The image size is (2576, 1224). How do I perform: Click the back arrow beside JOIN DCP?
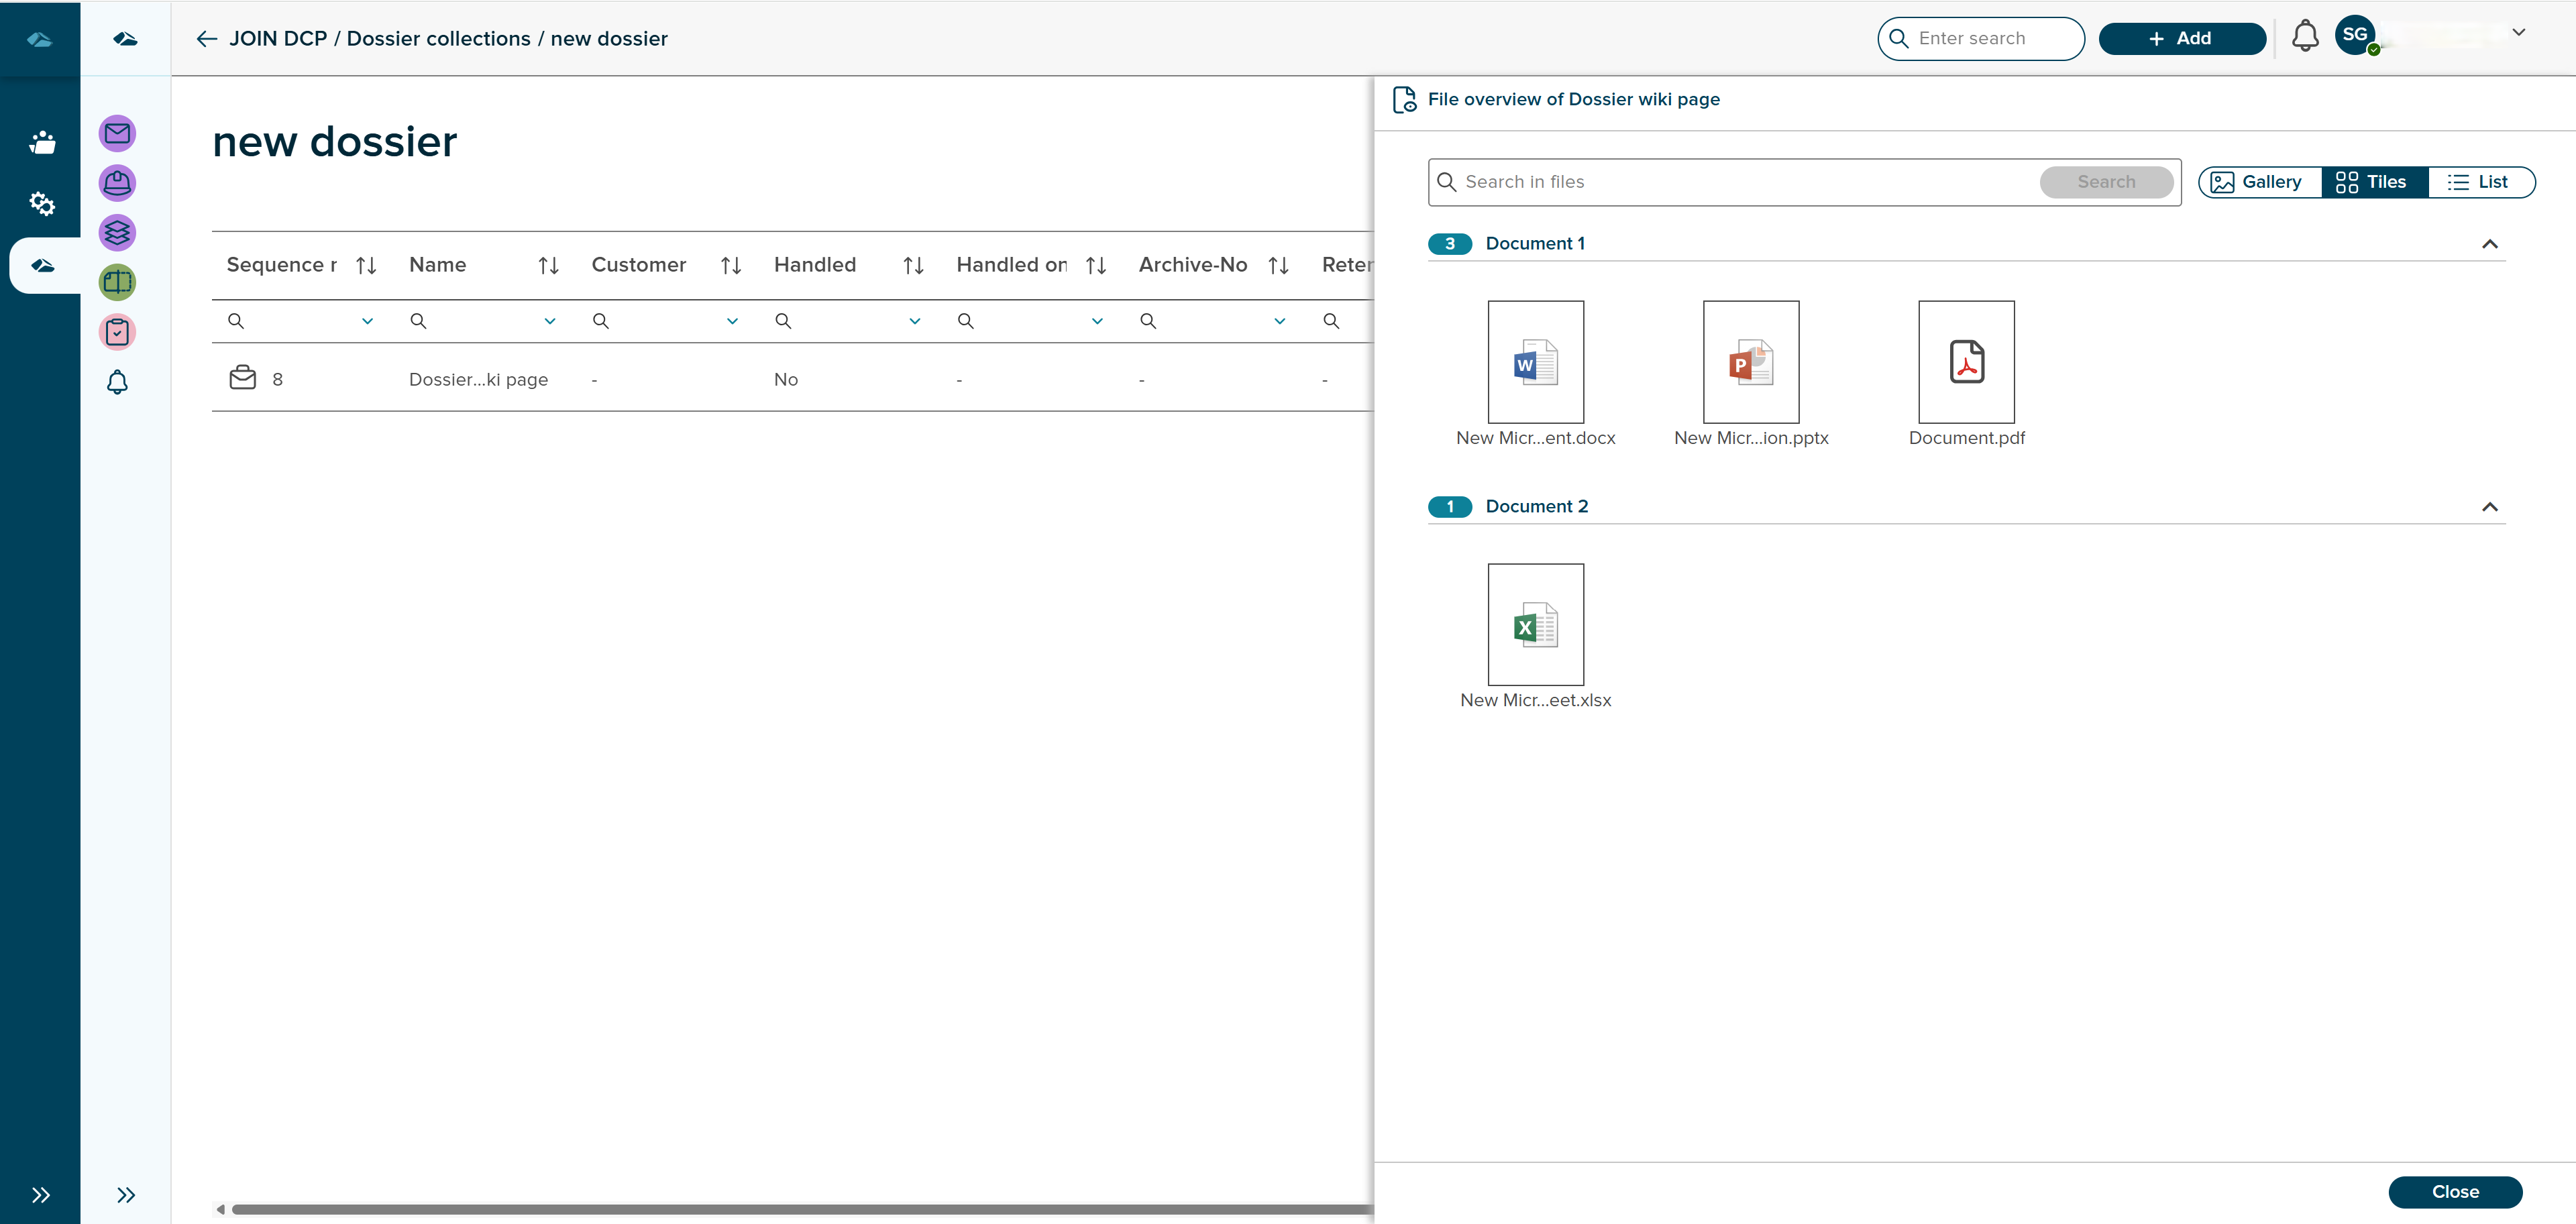(x=207, y=39)
